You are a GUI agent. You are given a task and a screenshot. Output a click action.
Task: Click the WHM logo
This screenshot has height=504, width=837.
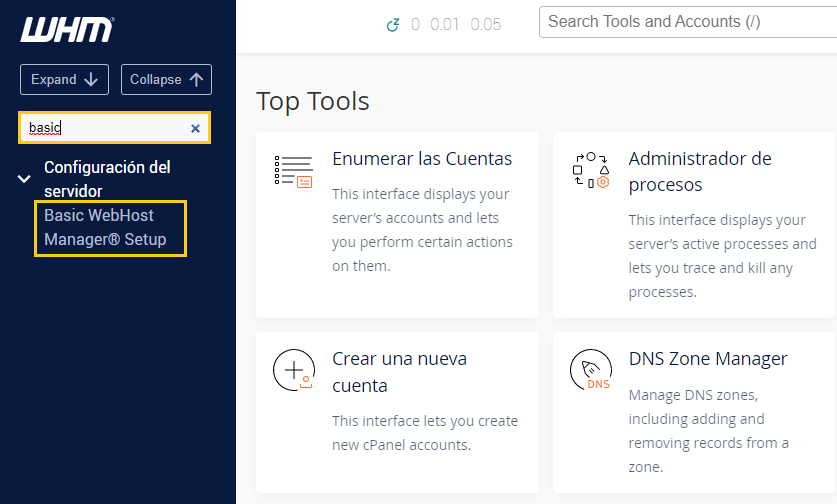(x=67, y=29)
